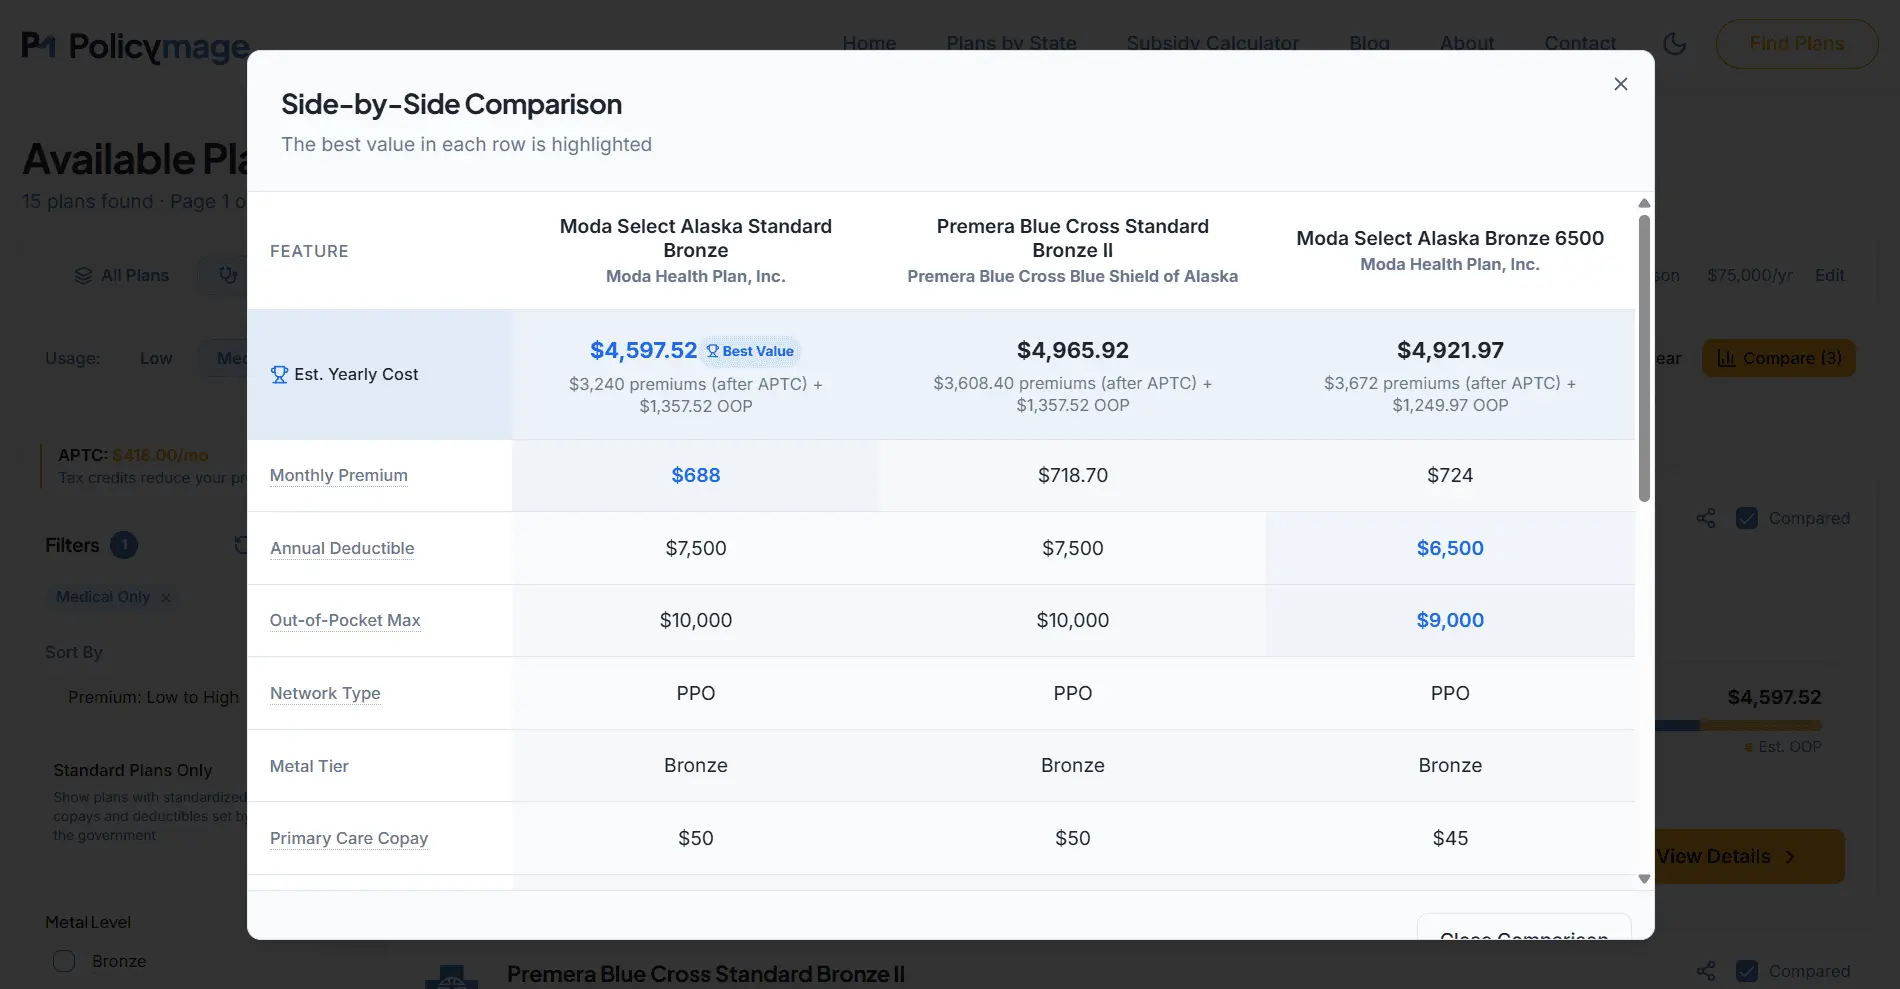Click the $45 primary care copay value
This screenshot has height=989, width=1900.
(1450, 838)
